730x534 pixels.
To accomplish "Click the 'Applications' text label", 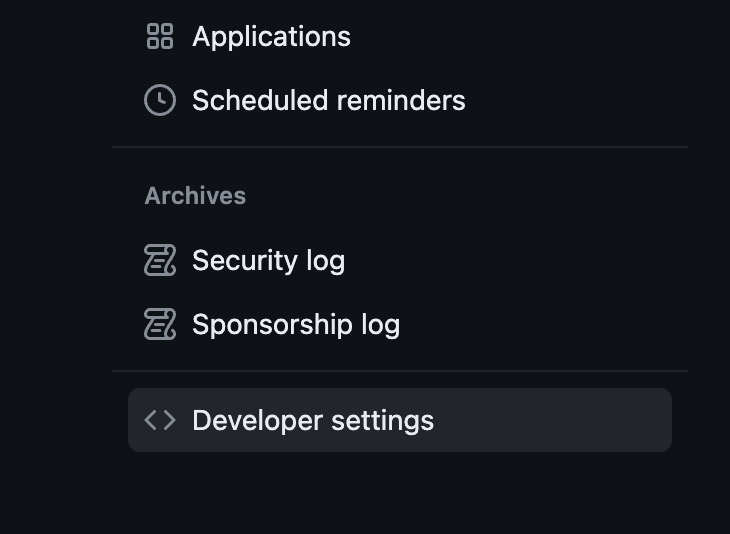I will pos(271,37).
